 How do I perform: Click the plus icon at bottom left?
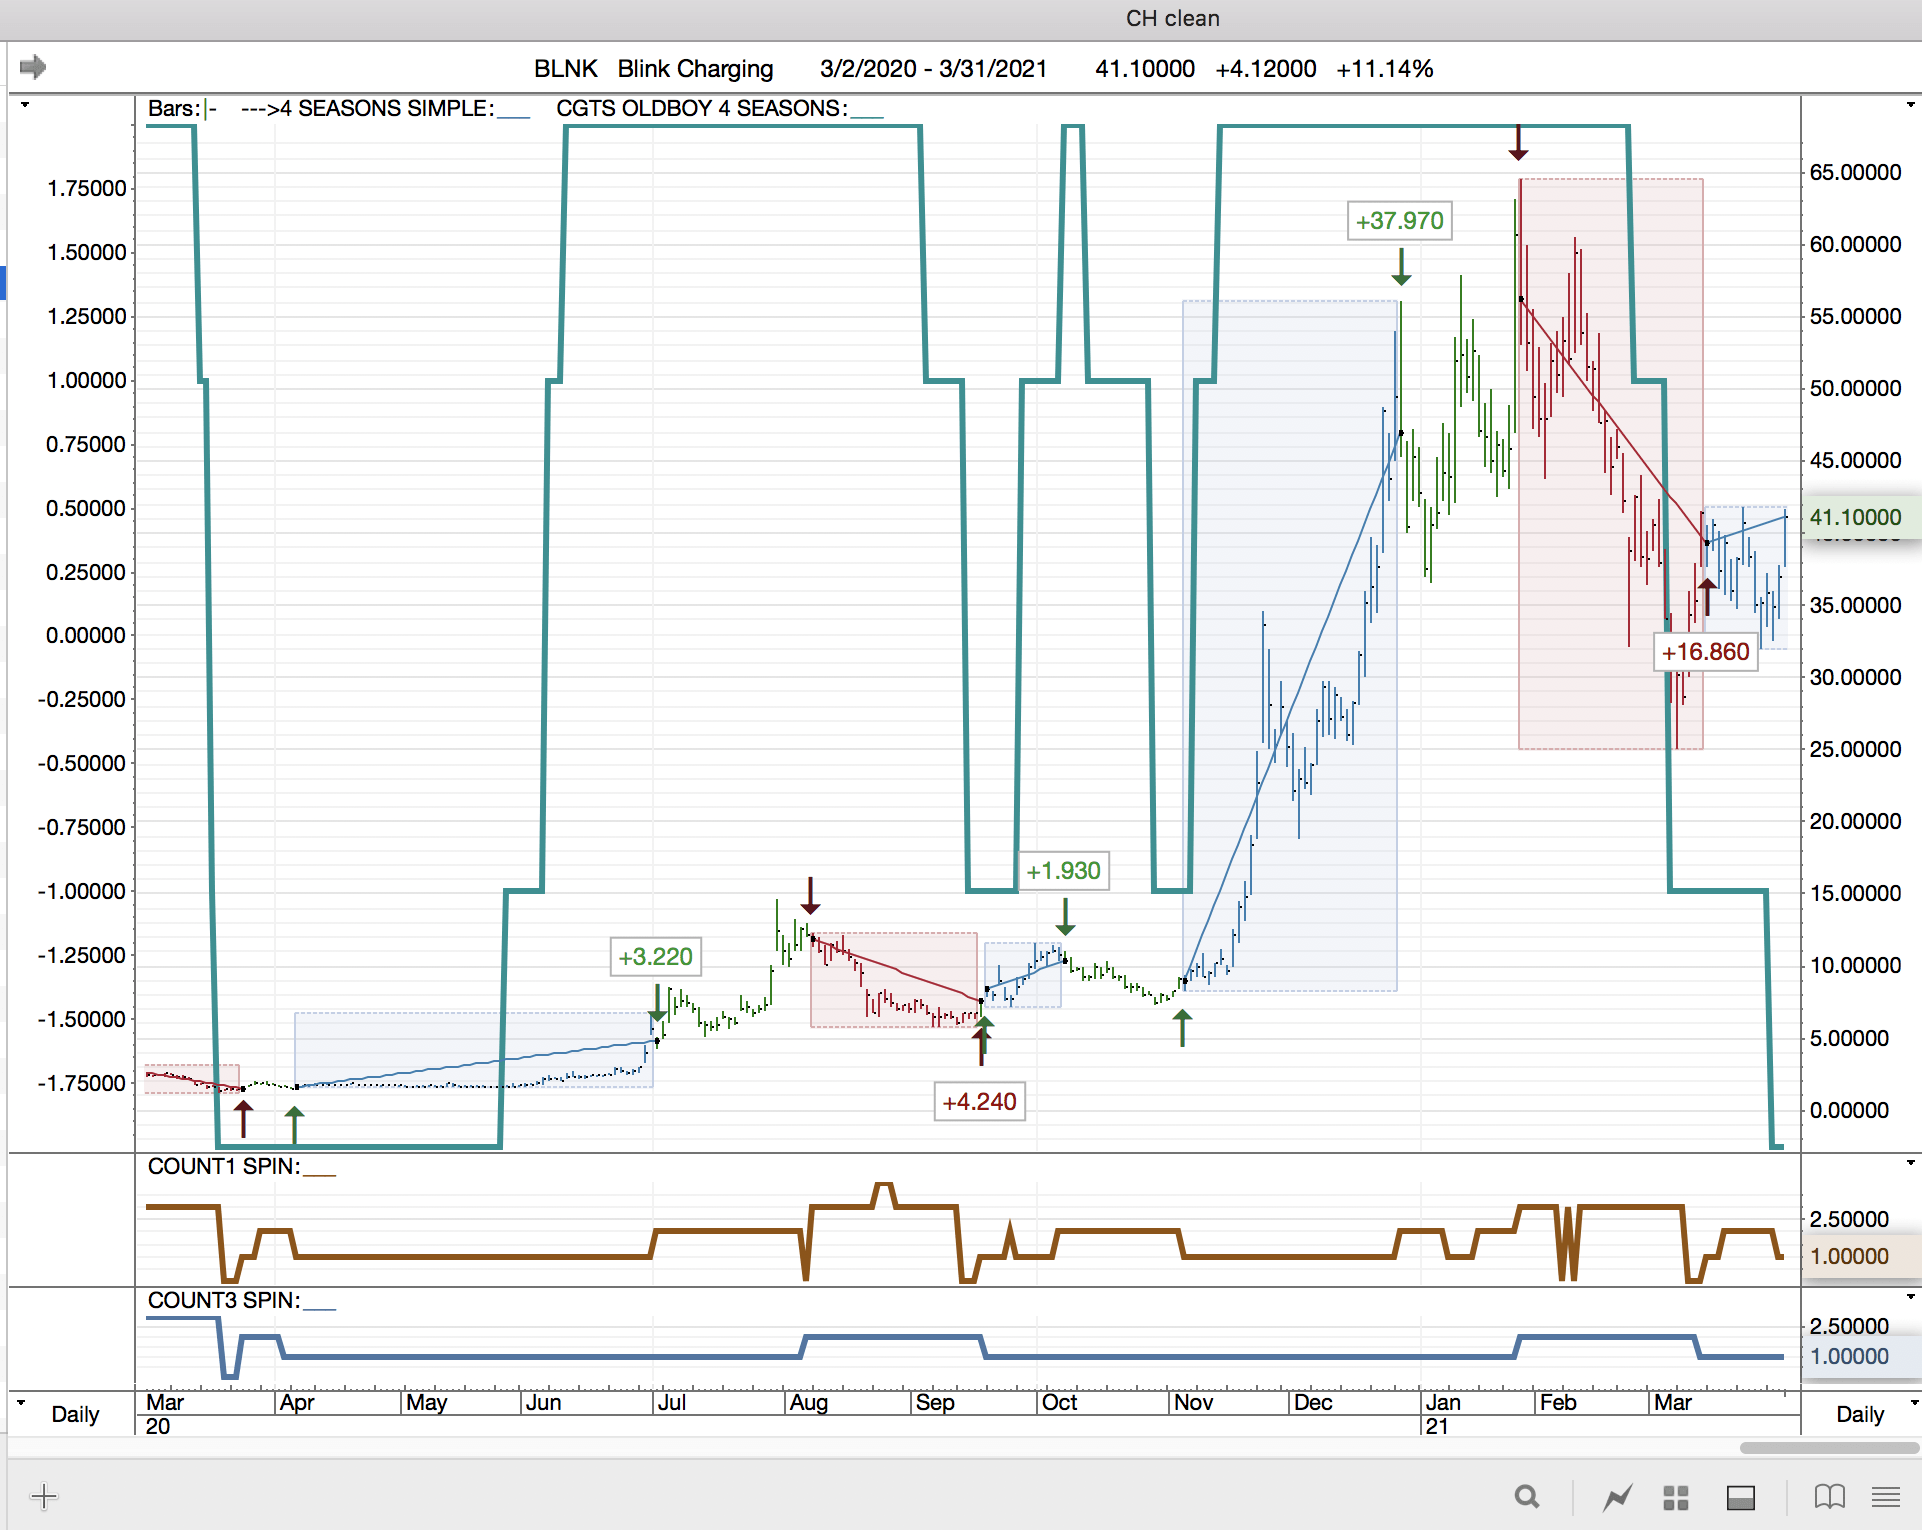[x=44, y=1496]
